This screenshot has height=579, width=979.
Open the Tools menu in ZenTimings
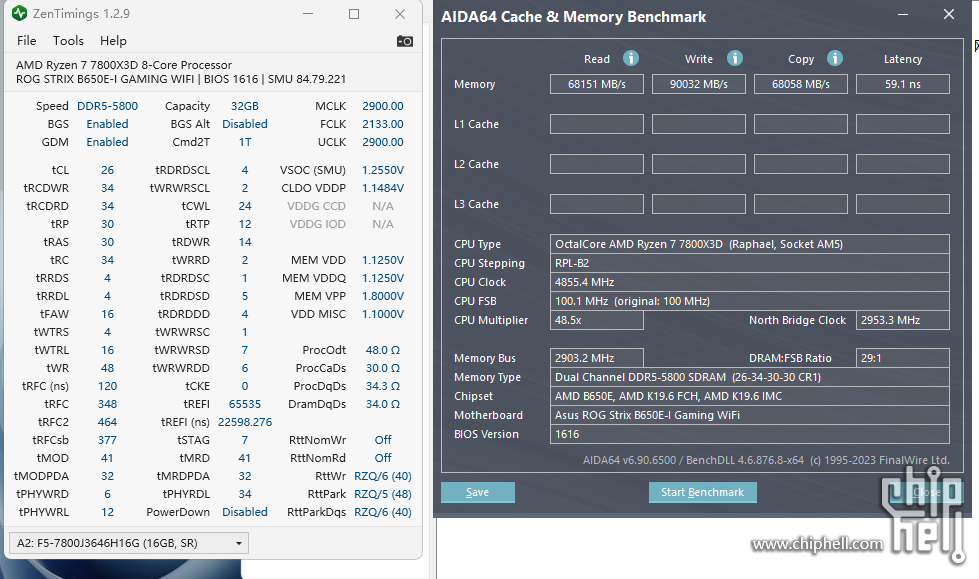tap(68, 41)
